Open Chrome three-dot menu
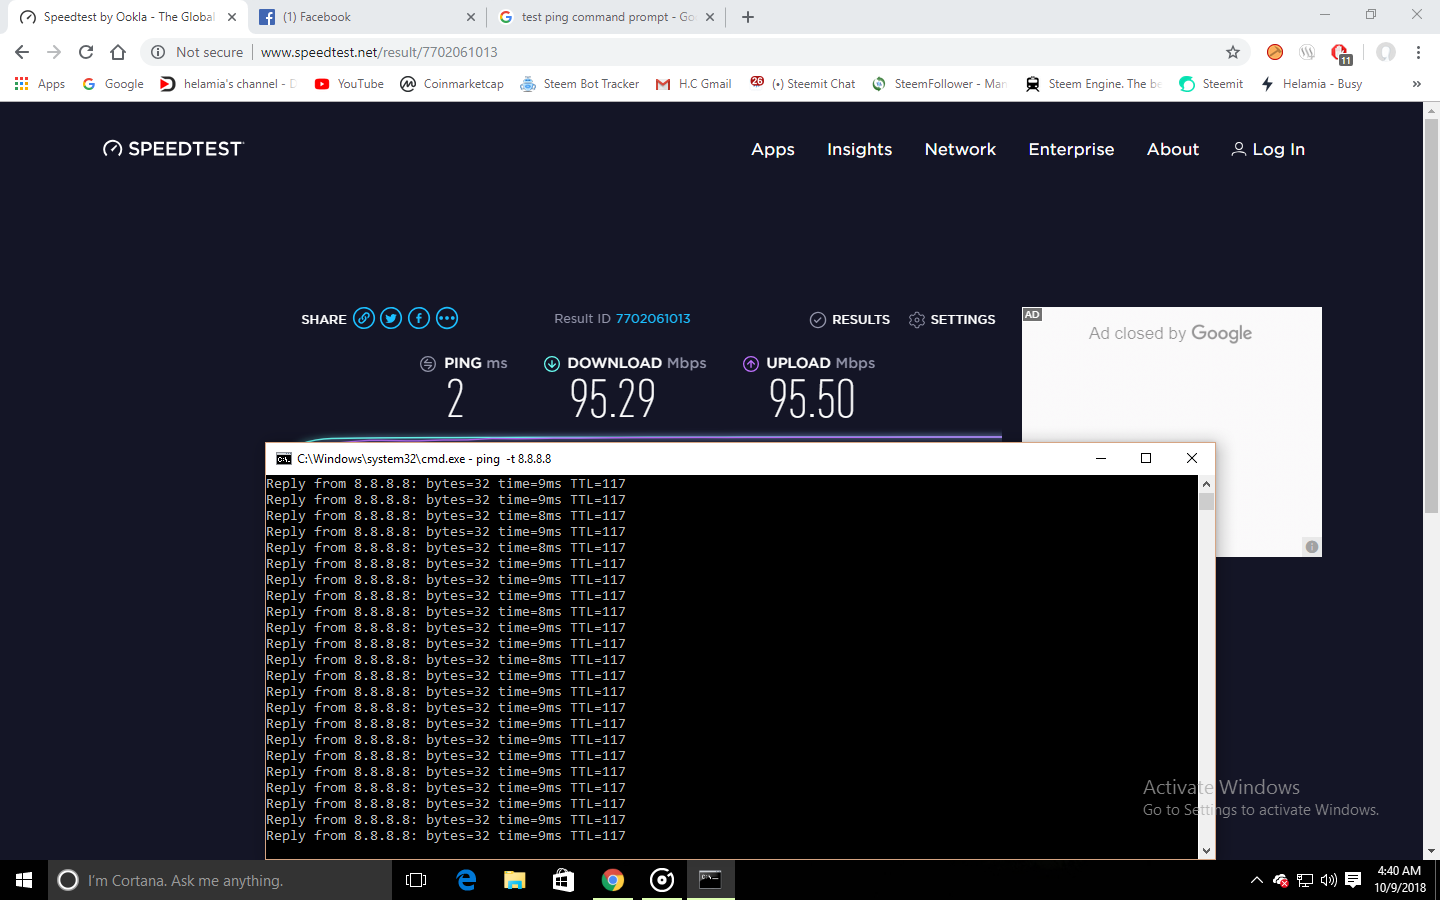1440x900 pixels. [x=1418, y=52]
